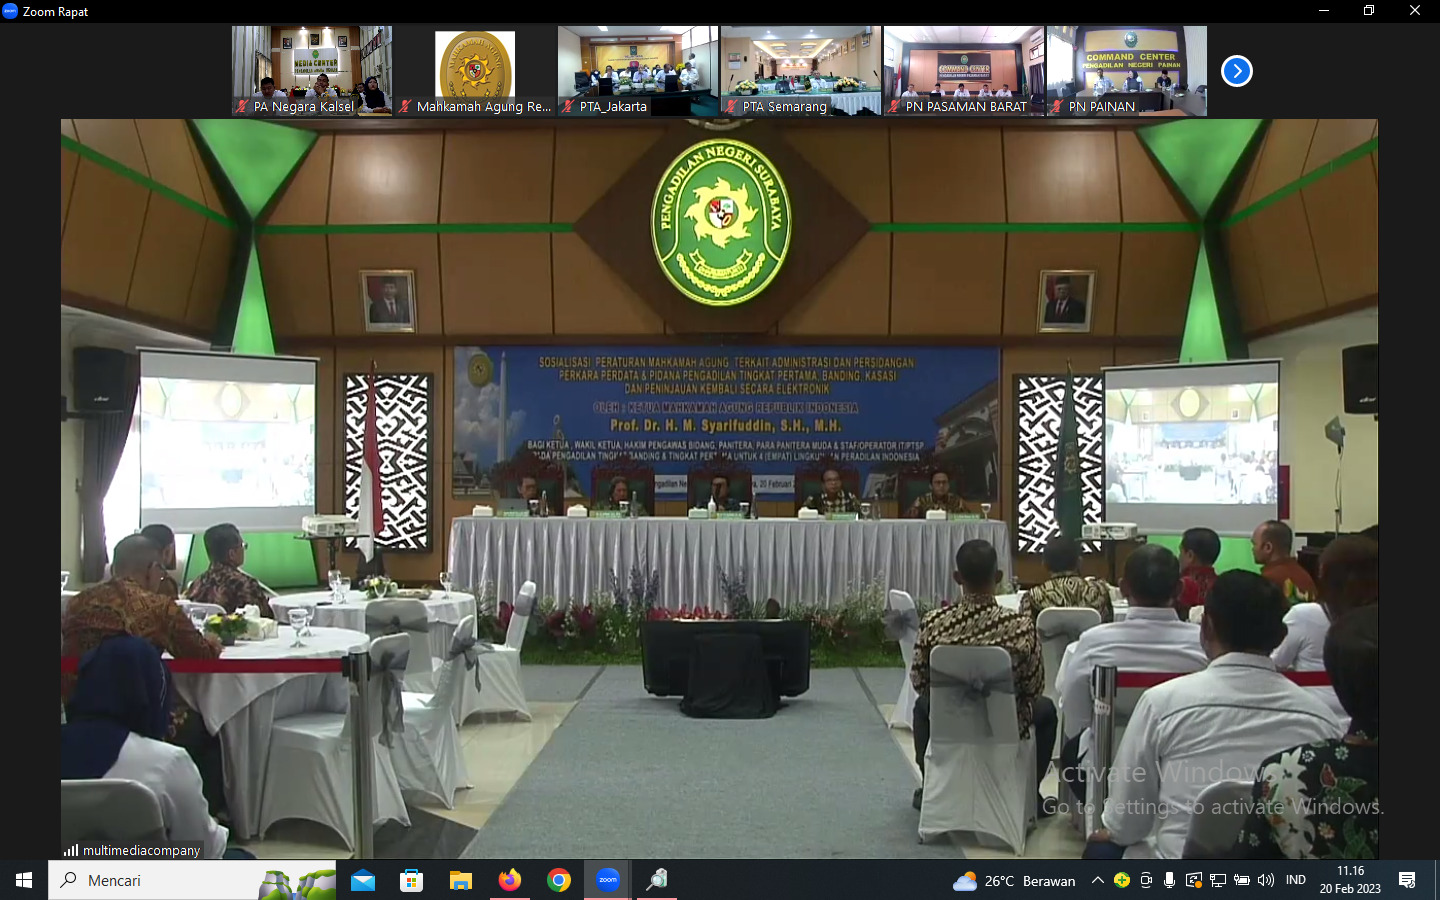The image size is (1440, 900).
Task: Launch Microsoft Store from the taskbar
Action: pos(411,880)
